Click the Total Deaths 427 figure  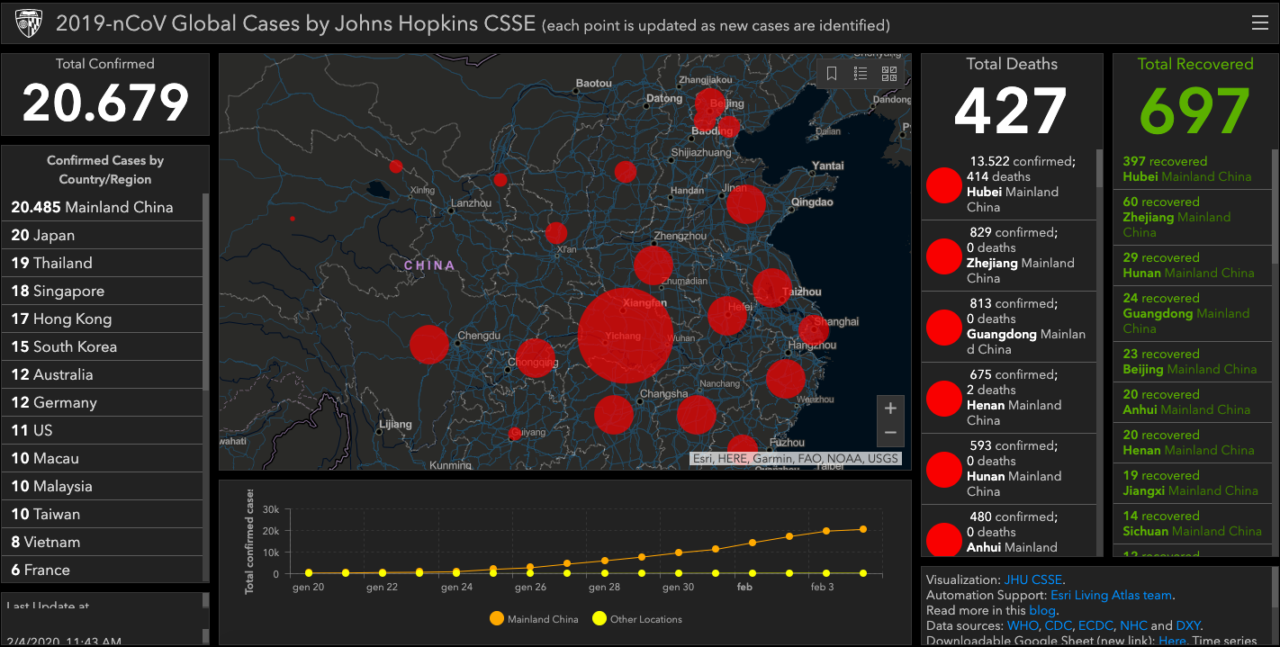click(x=1011, y=109)
